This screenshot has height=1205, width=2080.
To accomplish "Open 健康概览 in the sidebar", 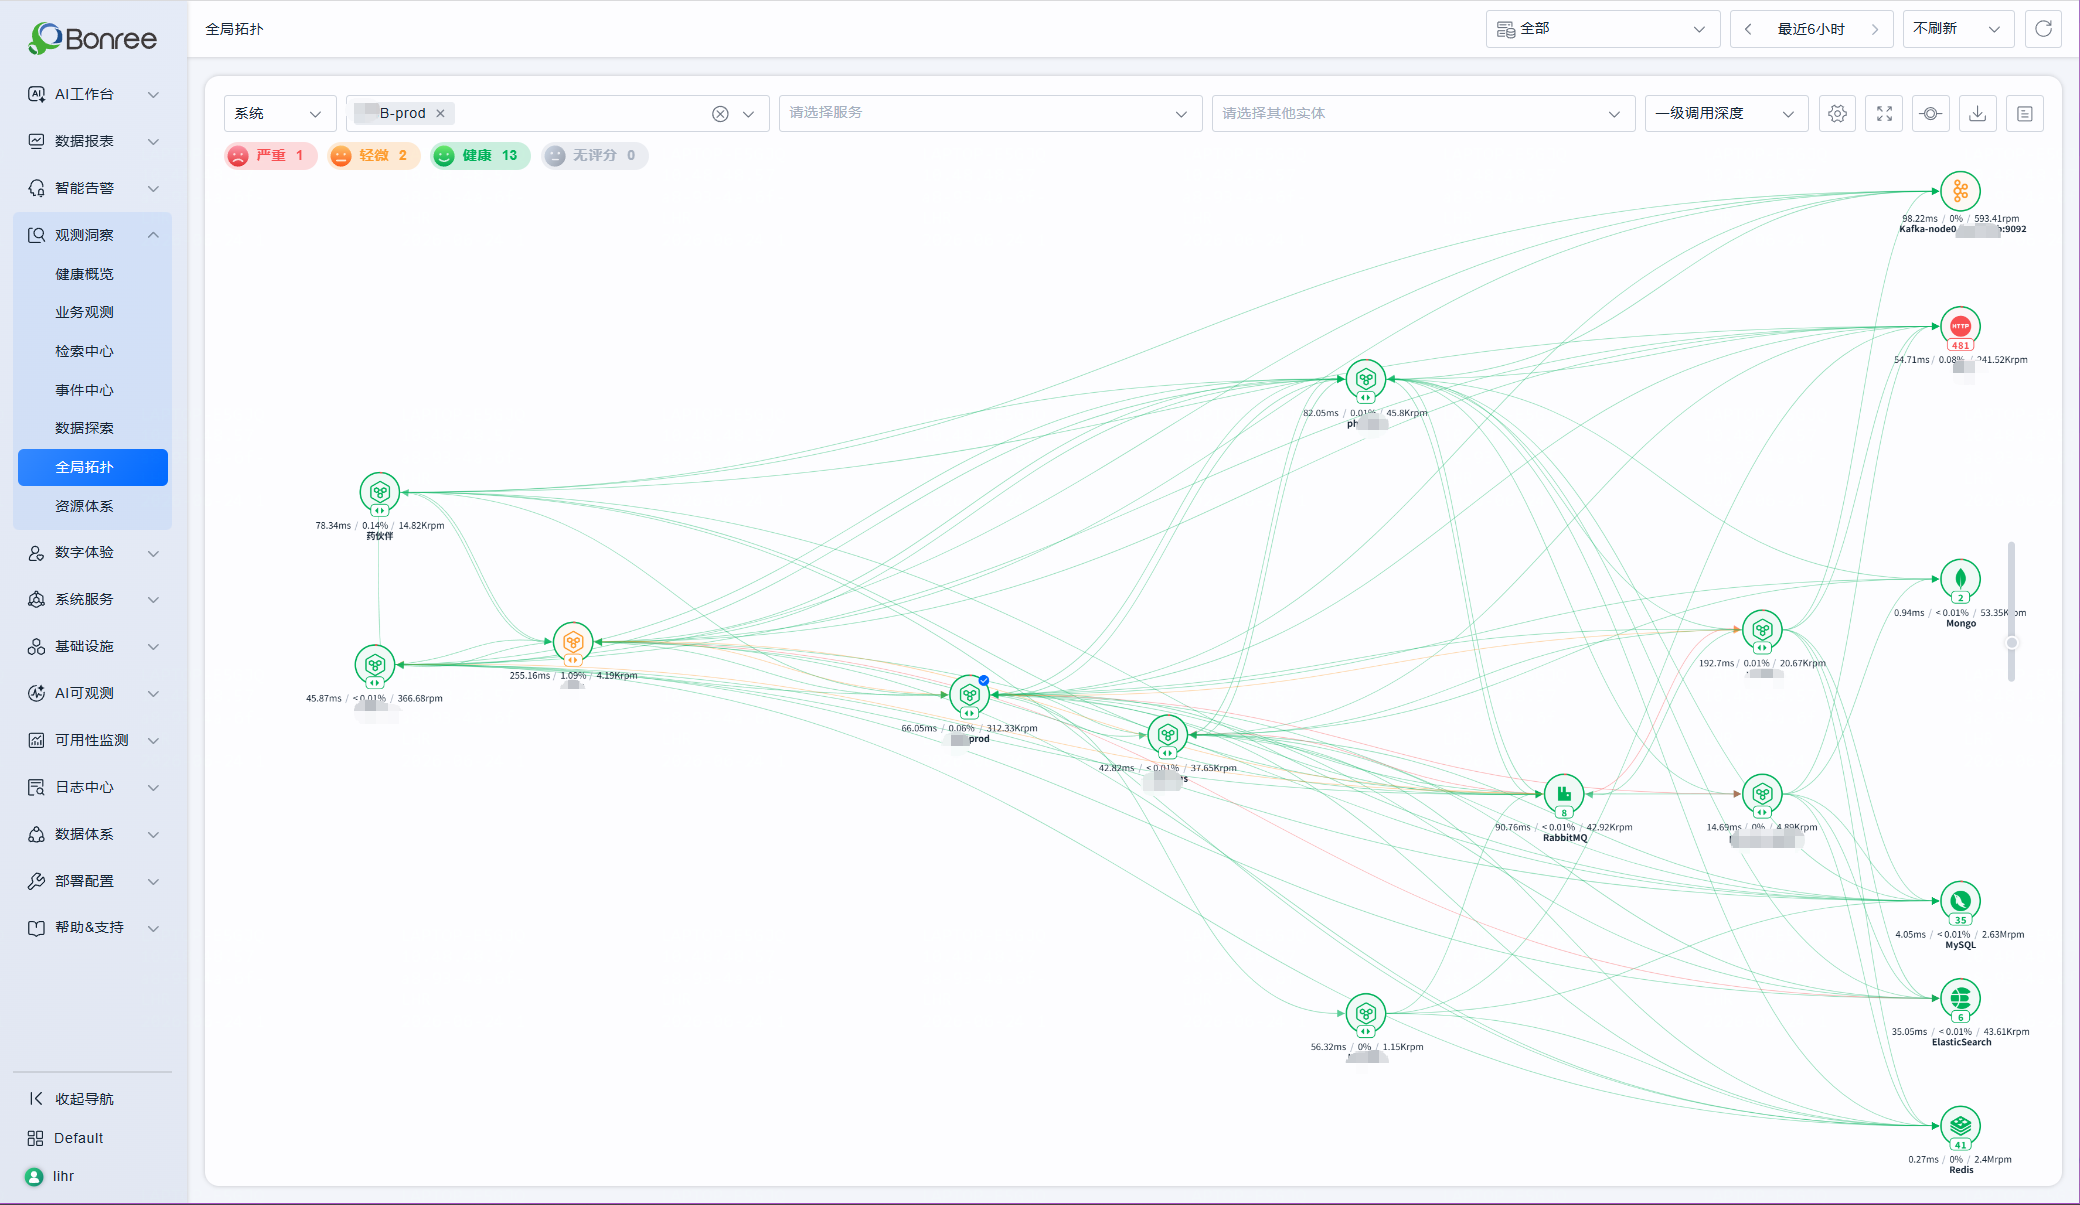I will coord(85,274).
